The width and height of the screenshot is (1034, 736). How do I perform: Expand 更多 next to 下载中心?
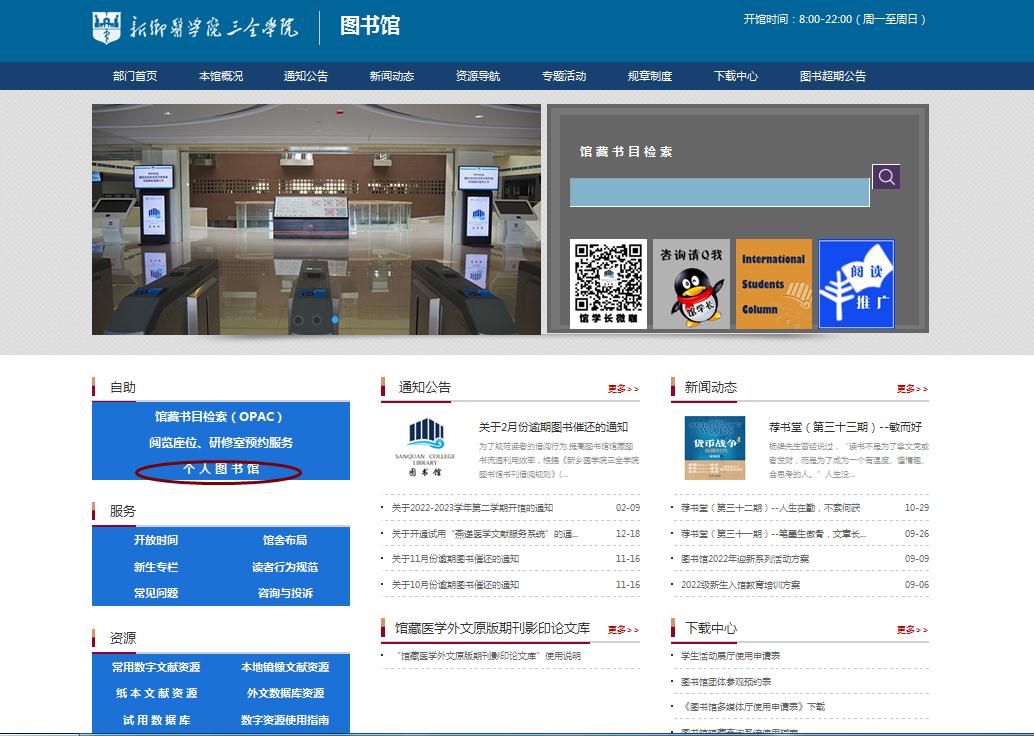pyautogui.click(x=912, y=630)
